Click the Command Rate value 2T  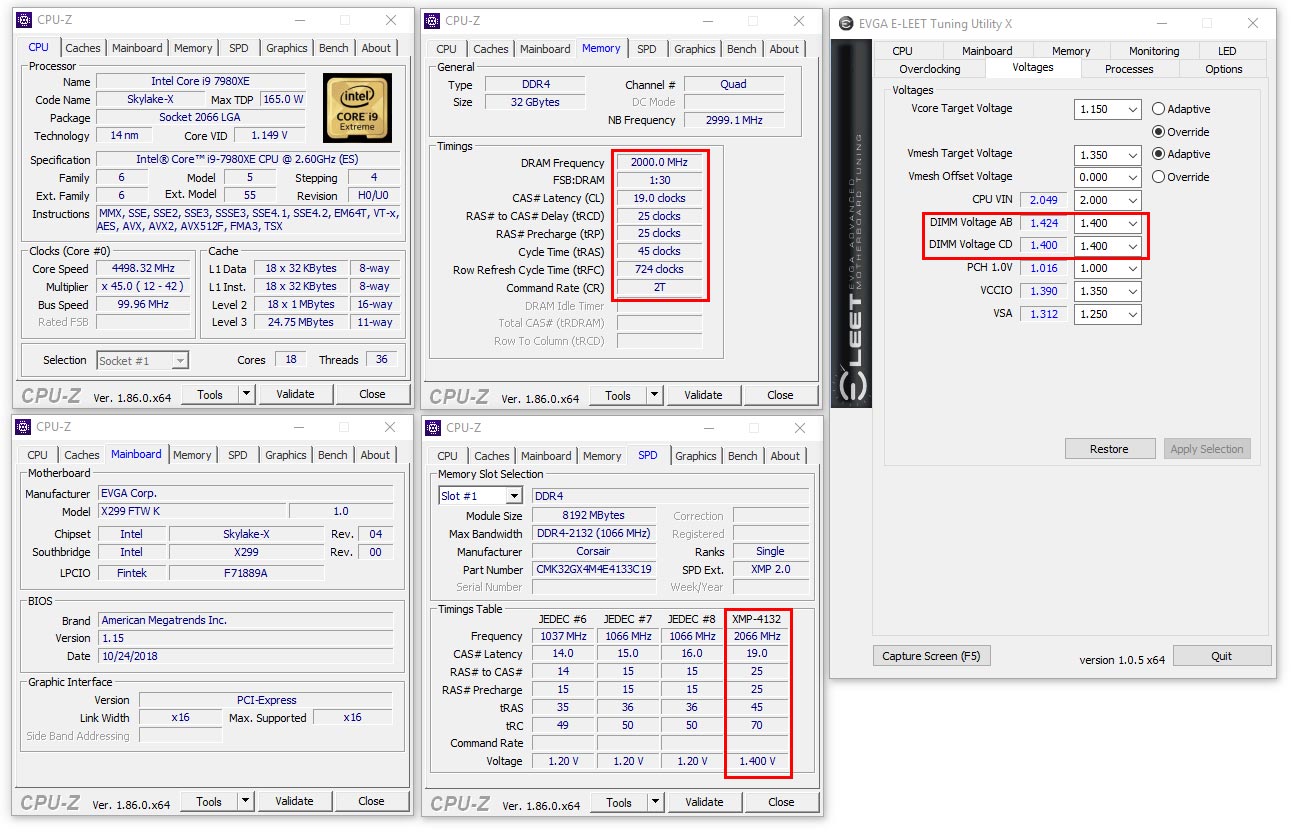pyautogui.click(x=659, y=288)
